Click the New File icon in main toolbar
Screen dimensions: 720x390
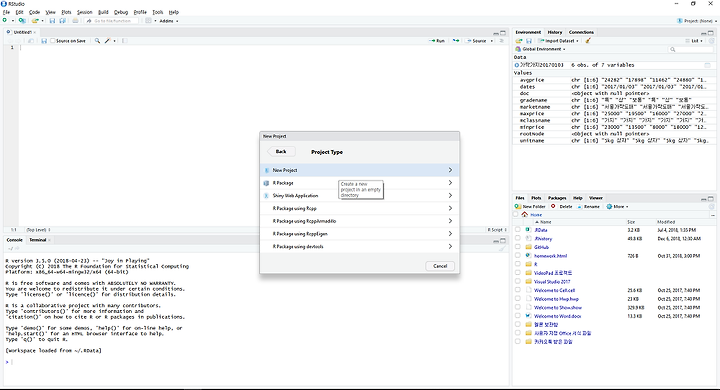click(5, 21)
